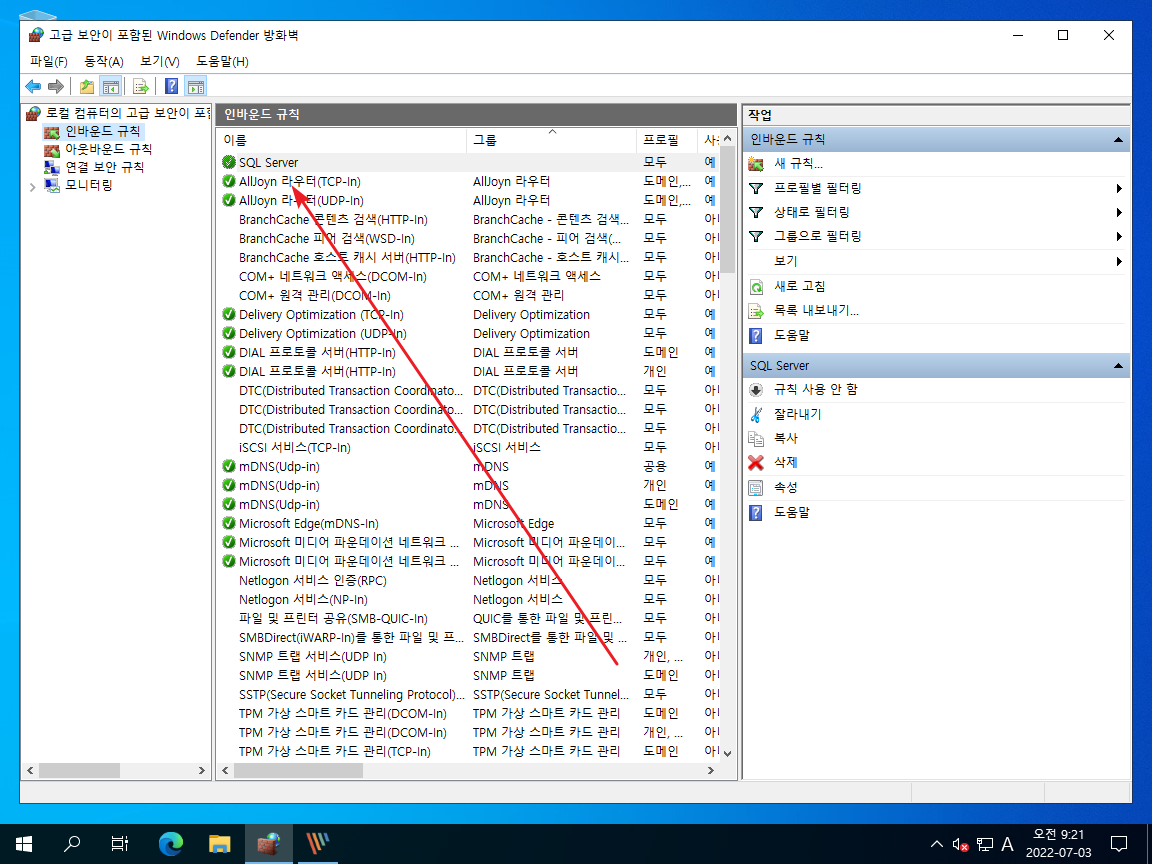Disable the rule via 규칙 사용 안 함
1152x864 pixels.
point(816,389)
